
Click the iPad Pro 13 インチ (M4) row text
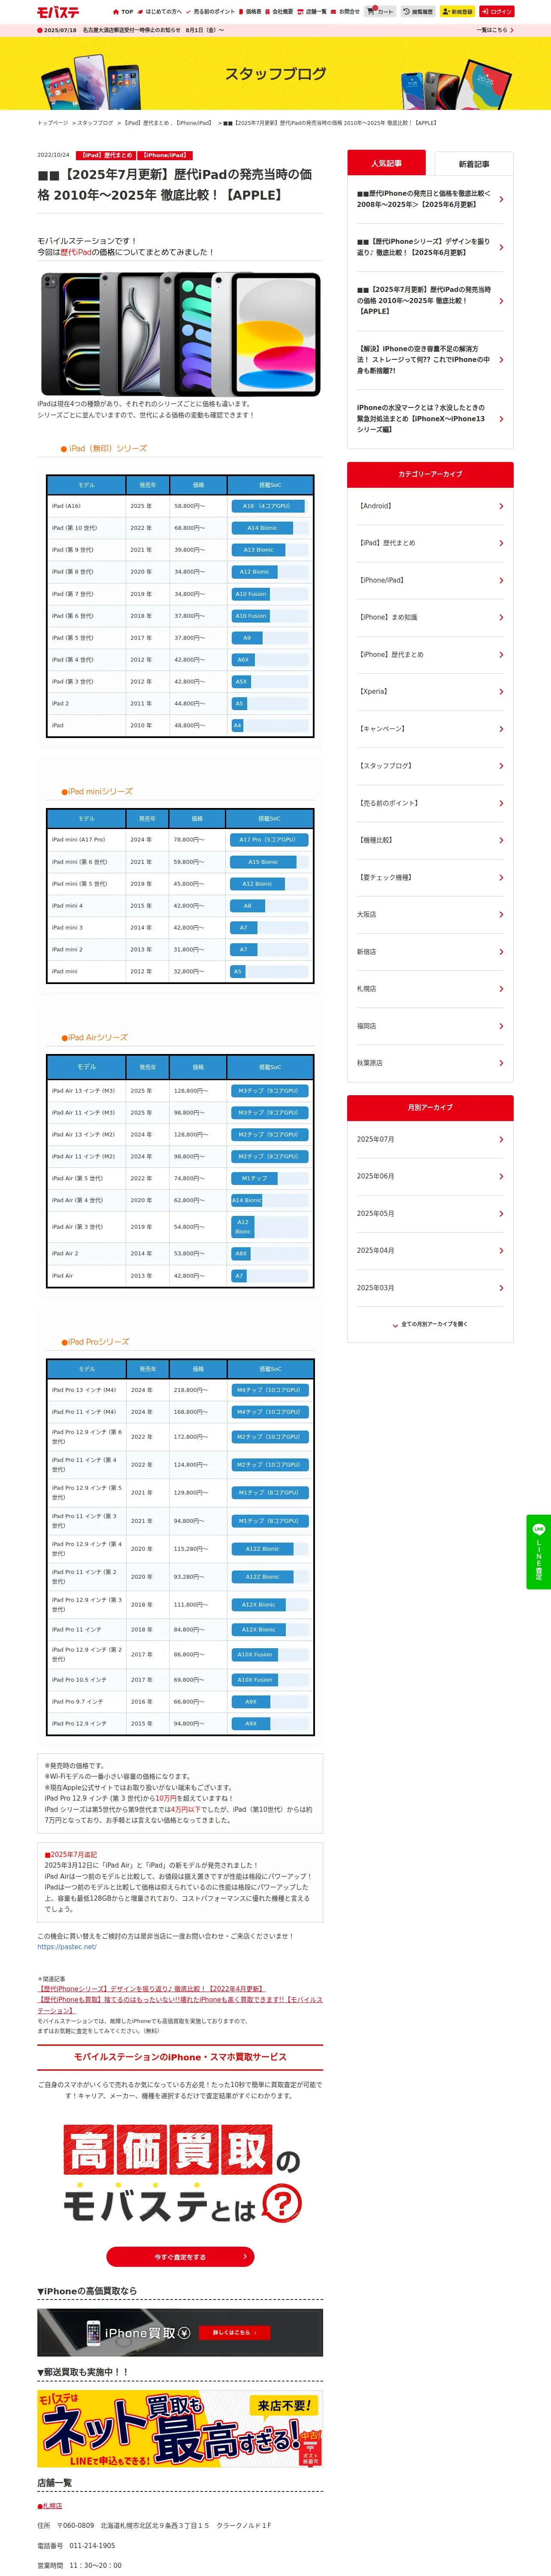(x=84, y=1390)
